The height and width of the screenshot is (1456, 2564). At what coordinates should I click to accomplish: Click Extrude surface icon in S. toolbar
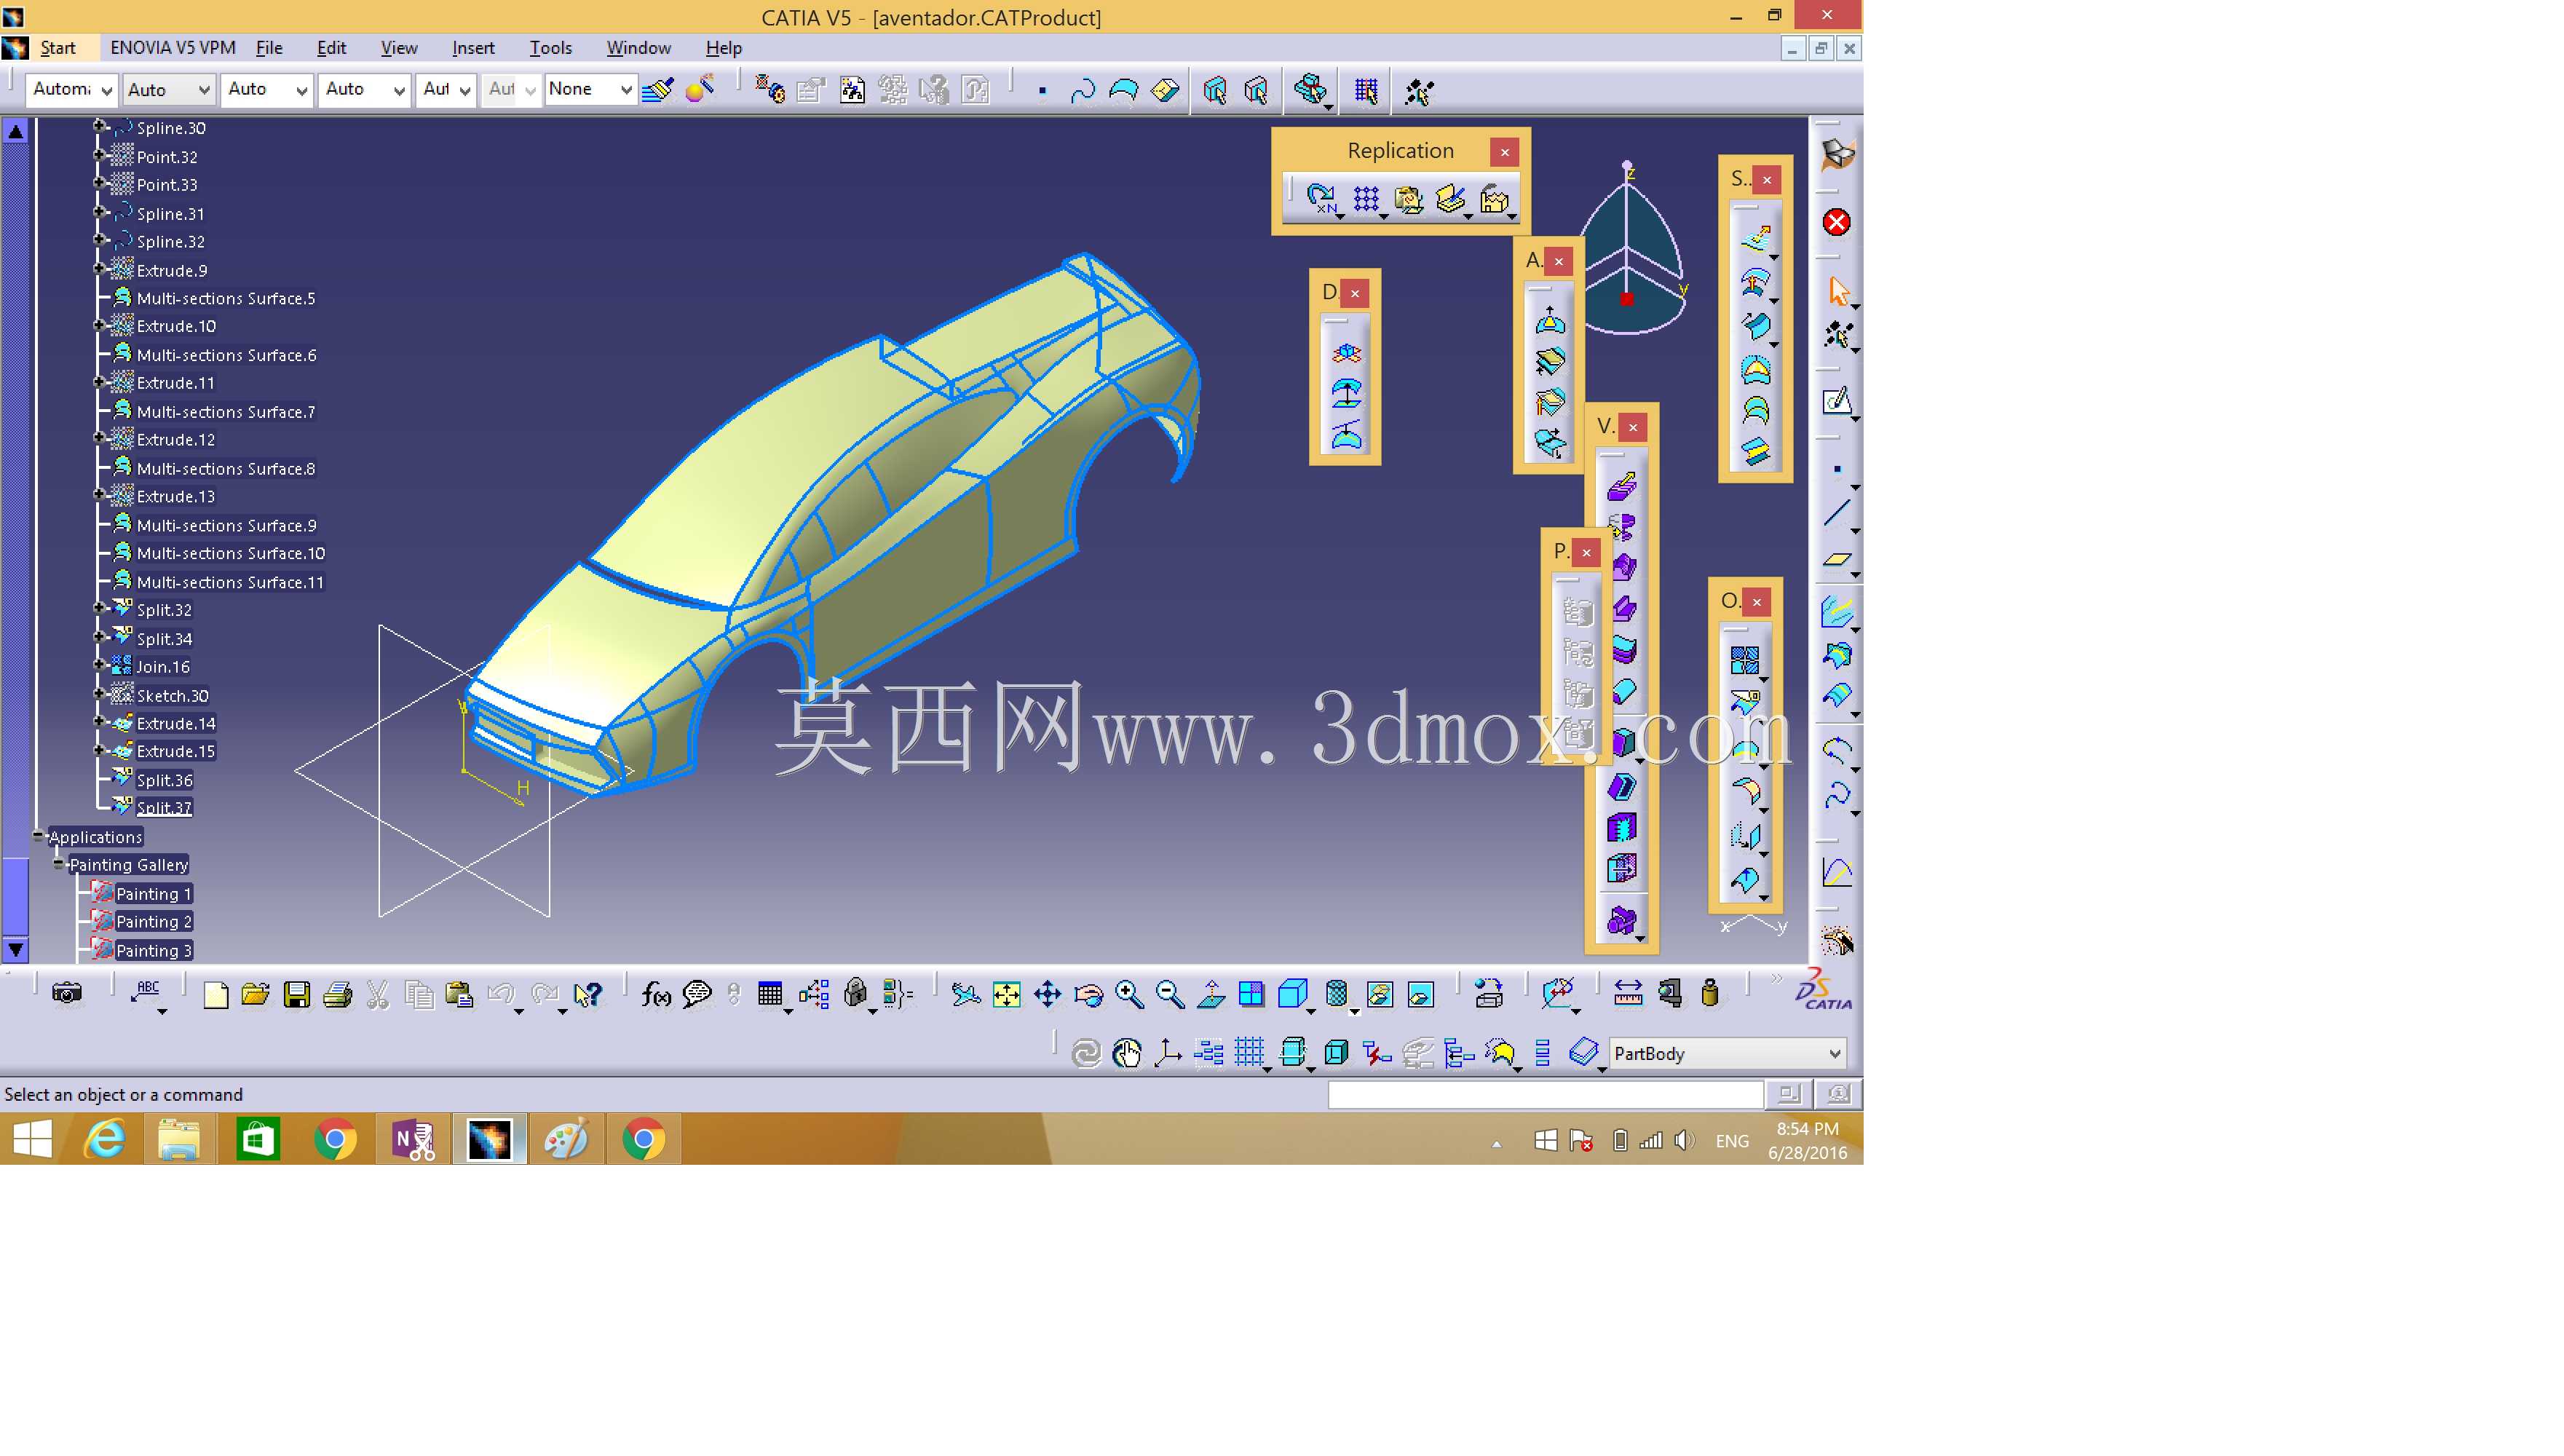point(1756,239)
